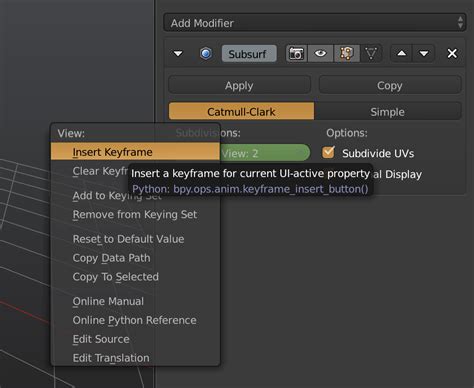This screenshot has width=474, height=388.
Task: Enable the on-cage triangle icon for modifier
Action: pyautogui.click(x=371, y=53)
